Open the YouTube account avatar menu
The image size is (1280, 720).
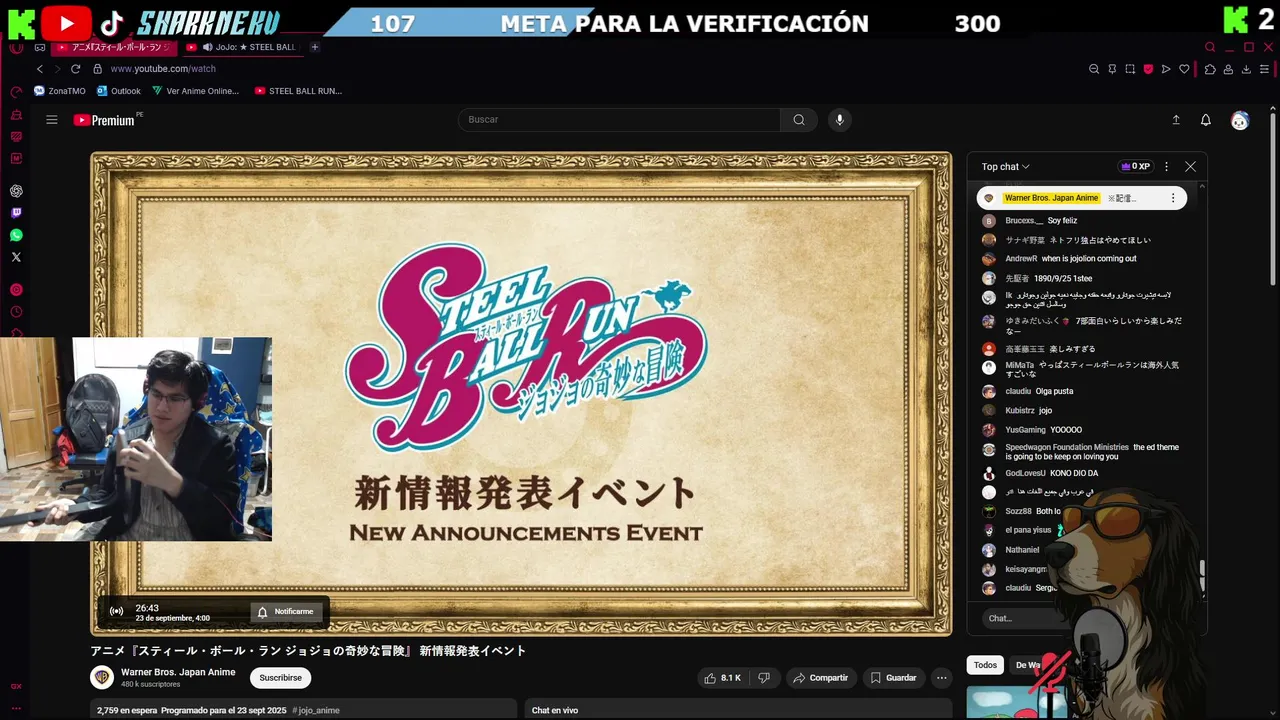1240,120
